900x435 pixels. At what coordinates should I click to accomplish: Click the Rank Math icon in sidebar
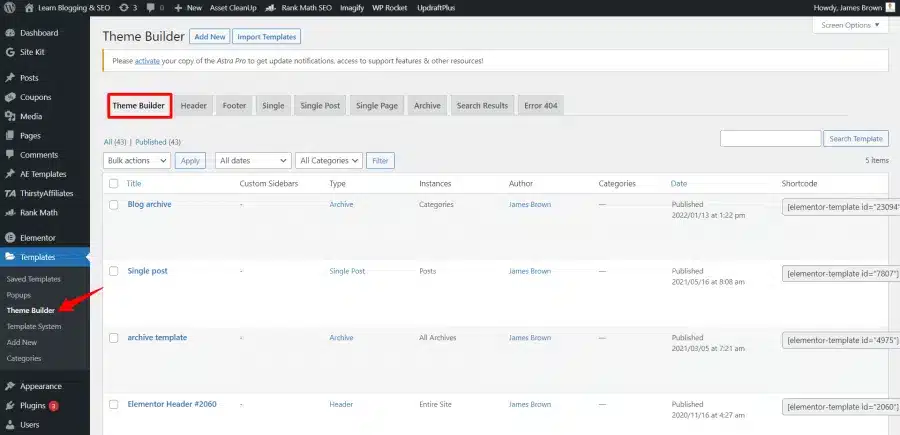tap(10, 212)
